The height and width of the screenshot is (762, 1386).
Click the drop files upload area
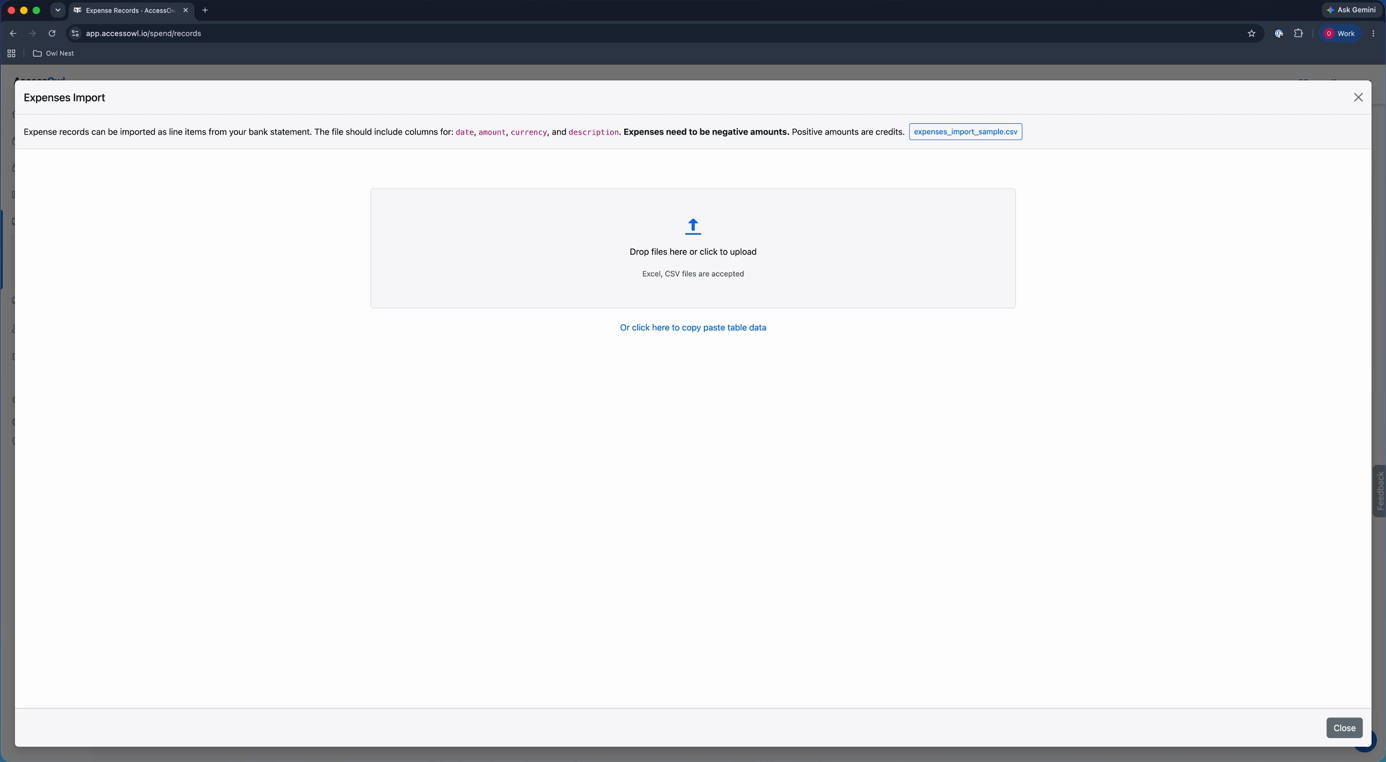click(693, 248)
